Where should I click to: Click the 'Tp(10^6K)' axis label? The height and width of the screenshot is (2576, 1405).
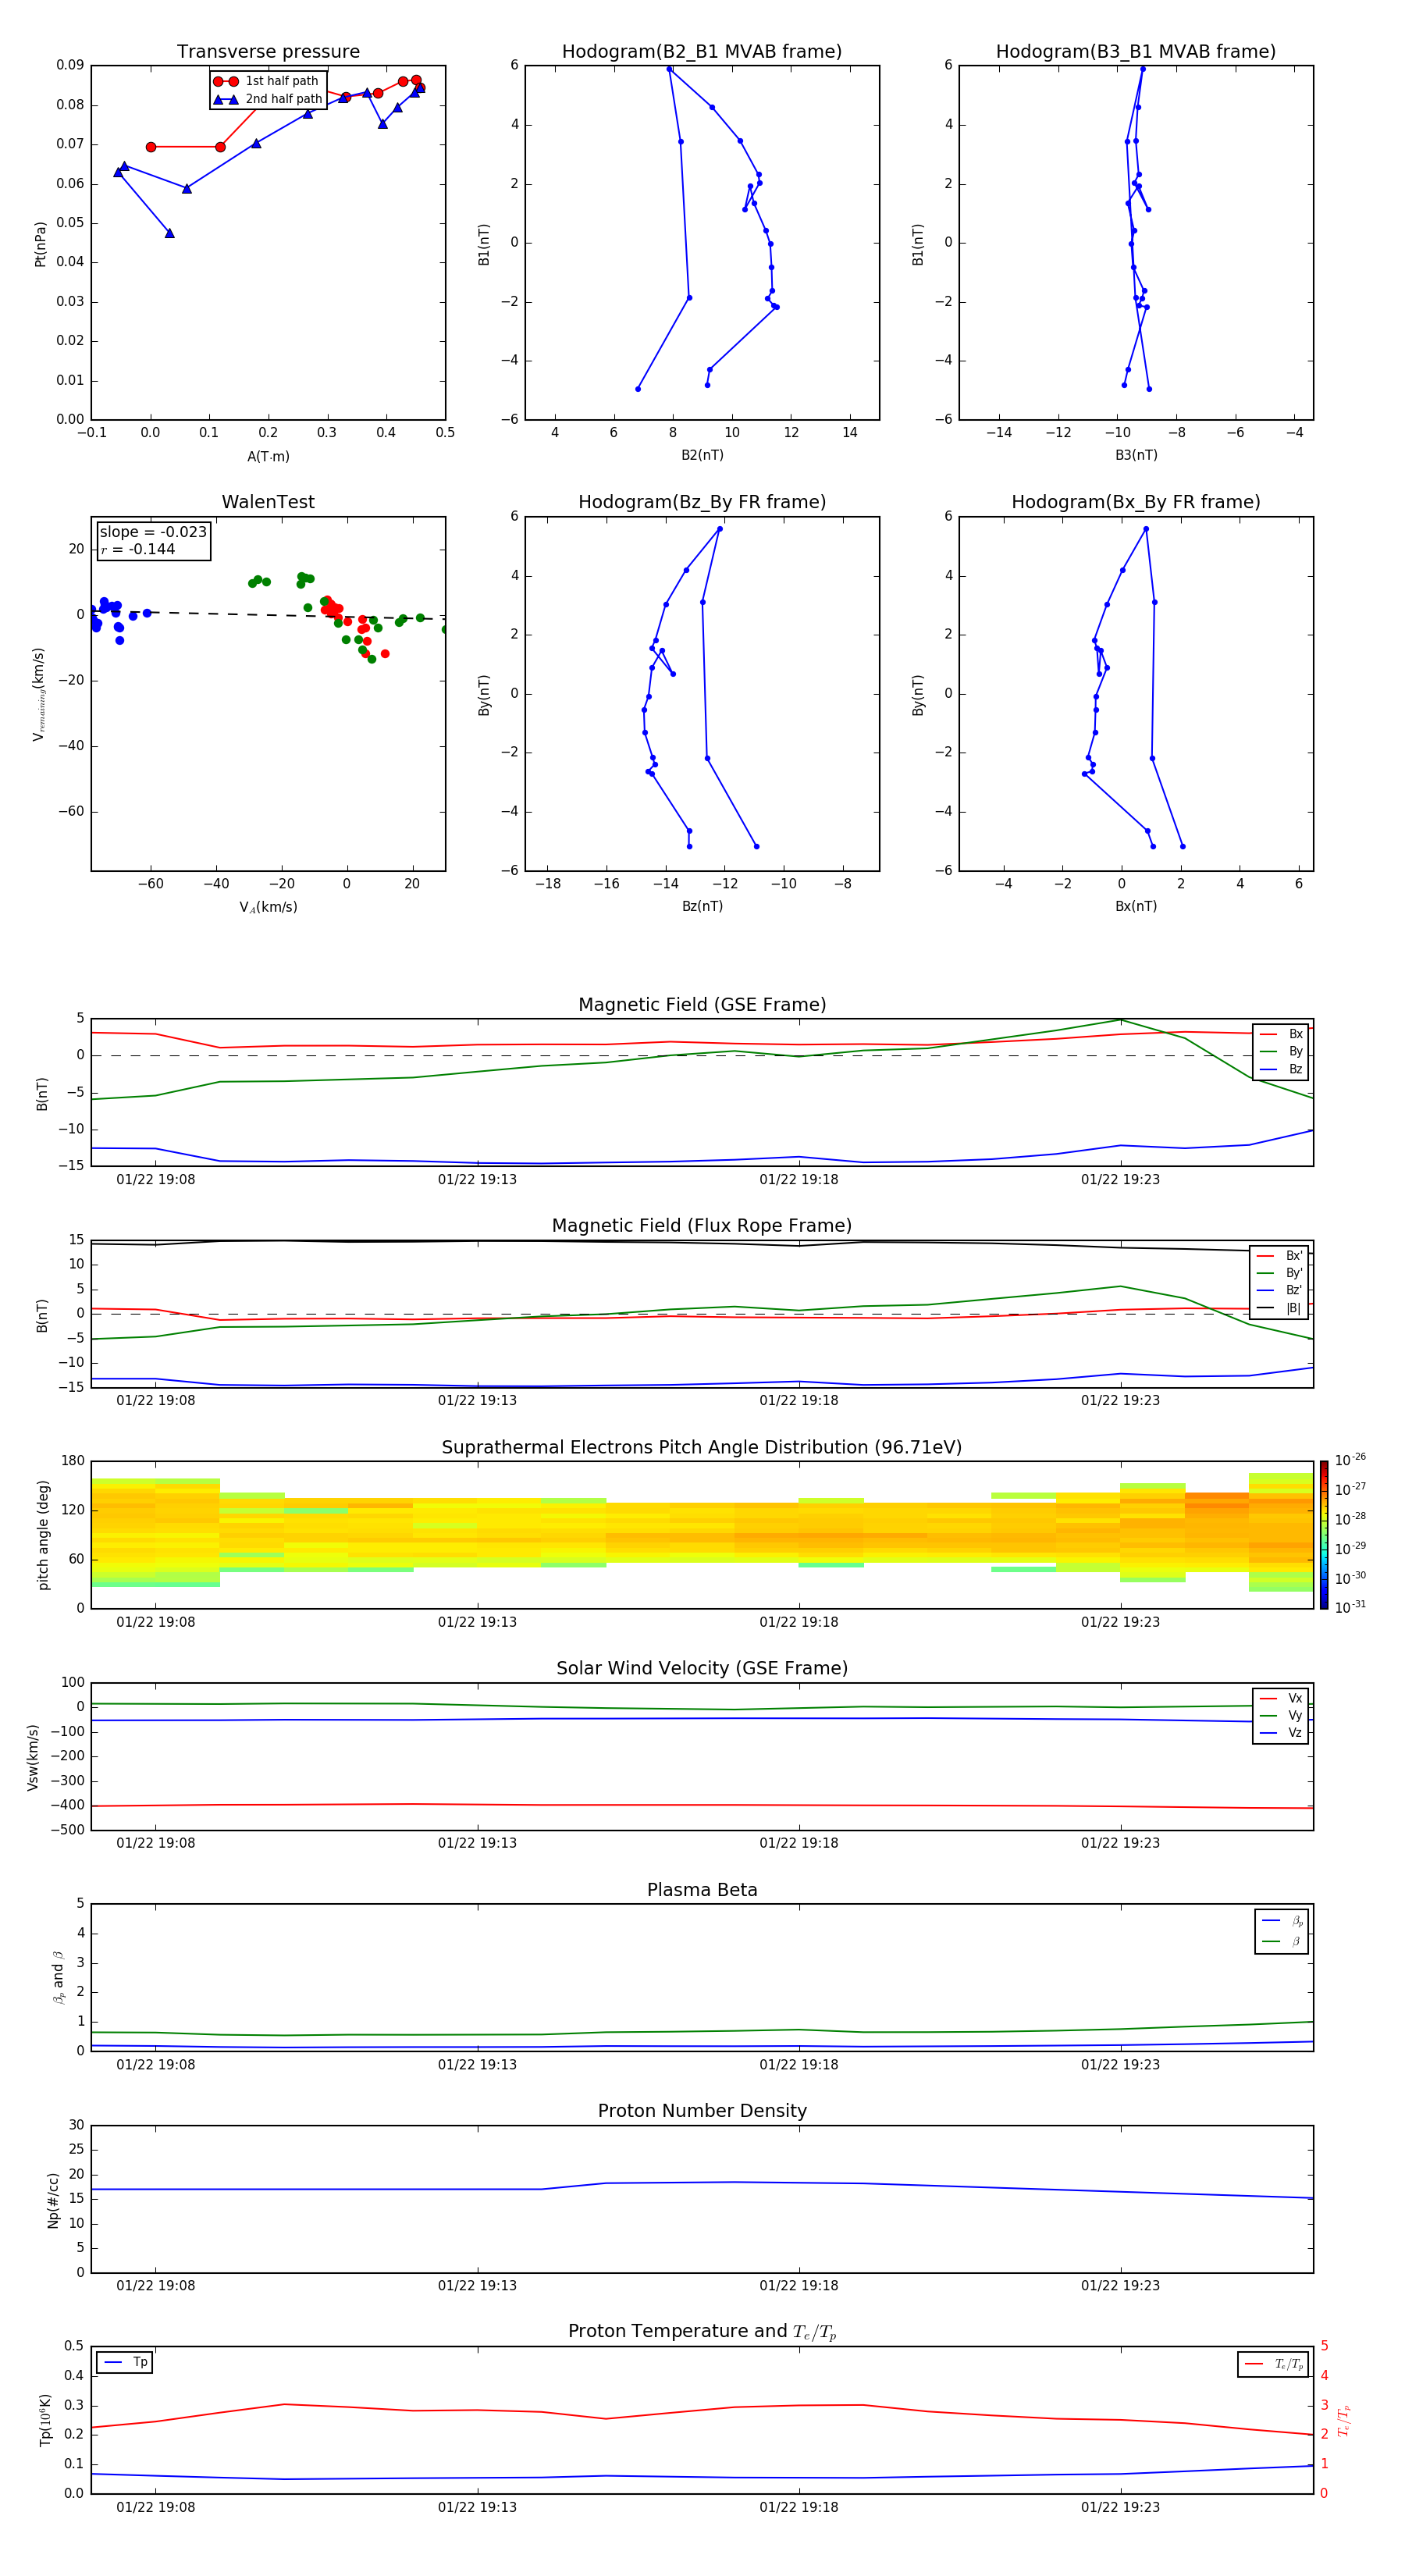[x=45, y=2420]
